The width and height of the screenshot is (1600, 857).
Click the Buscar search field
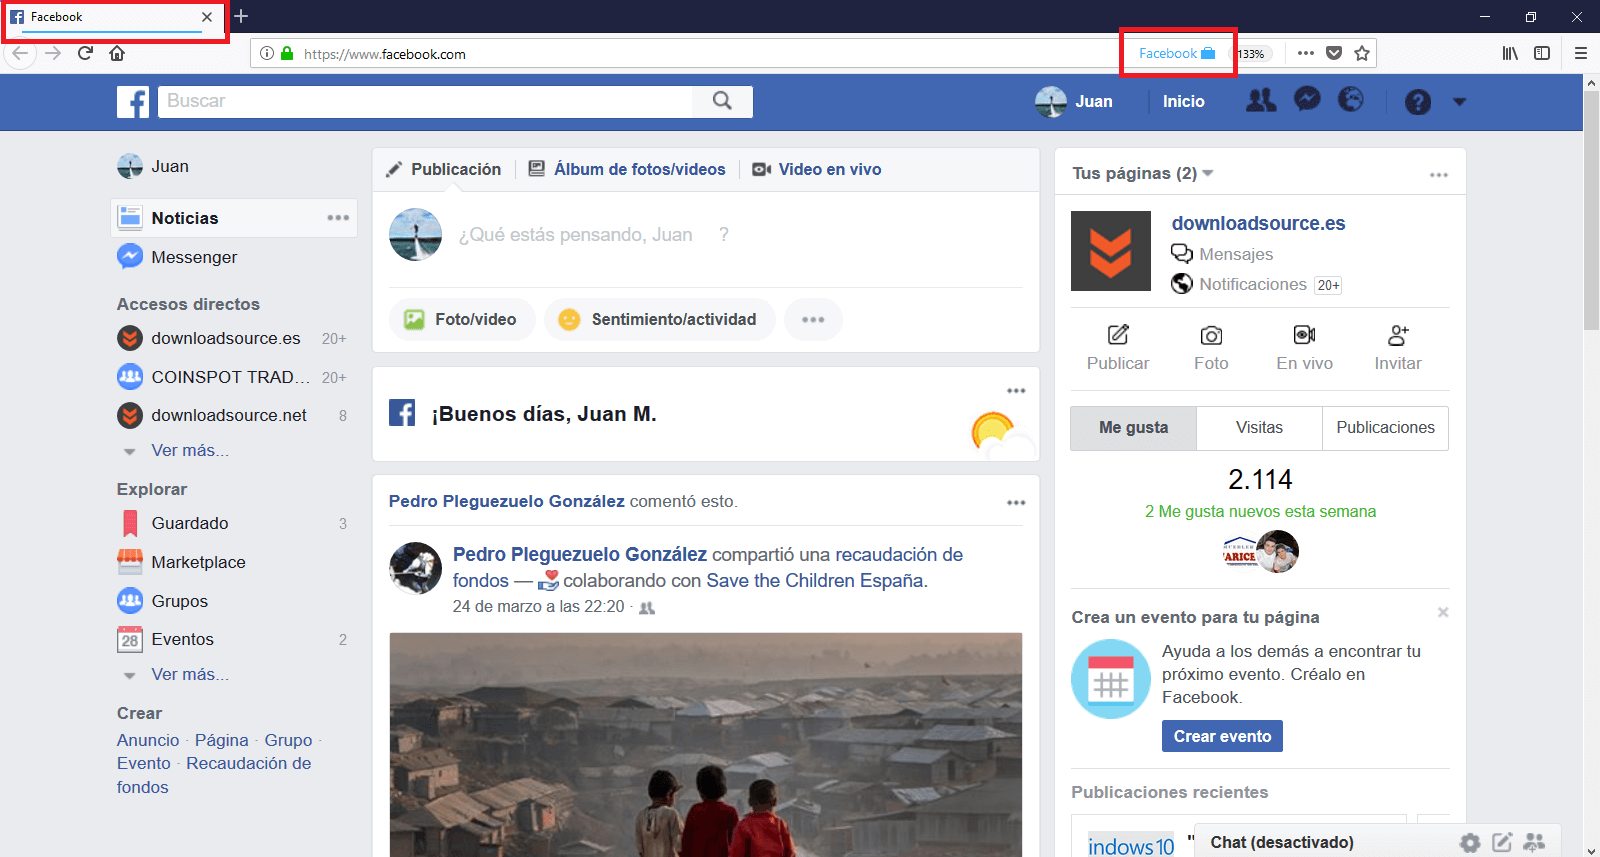coord(425,101)
